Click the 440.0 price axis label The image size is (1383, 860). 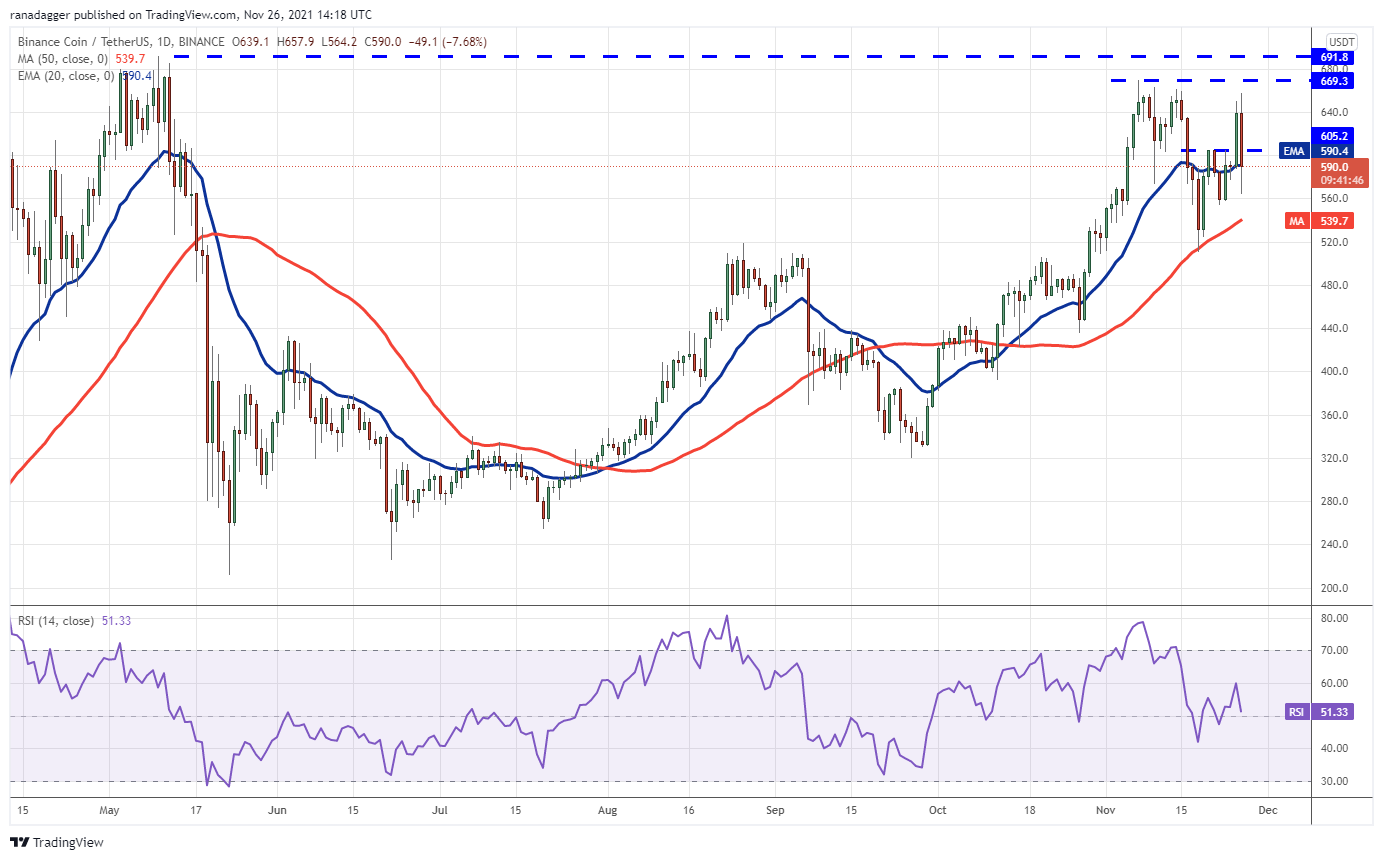pyautogui.click(x=1334, y=328)
